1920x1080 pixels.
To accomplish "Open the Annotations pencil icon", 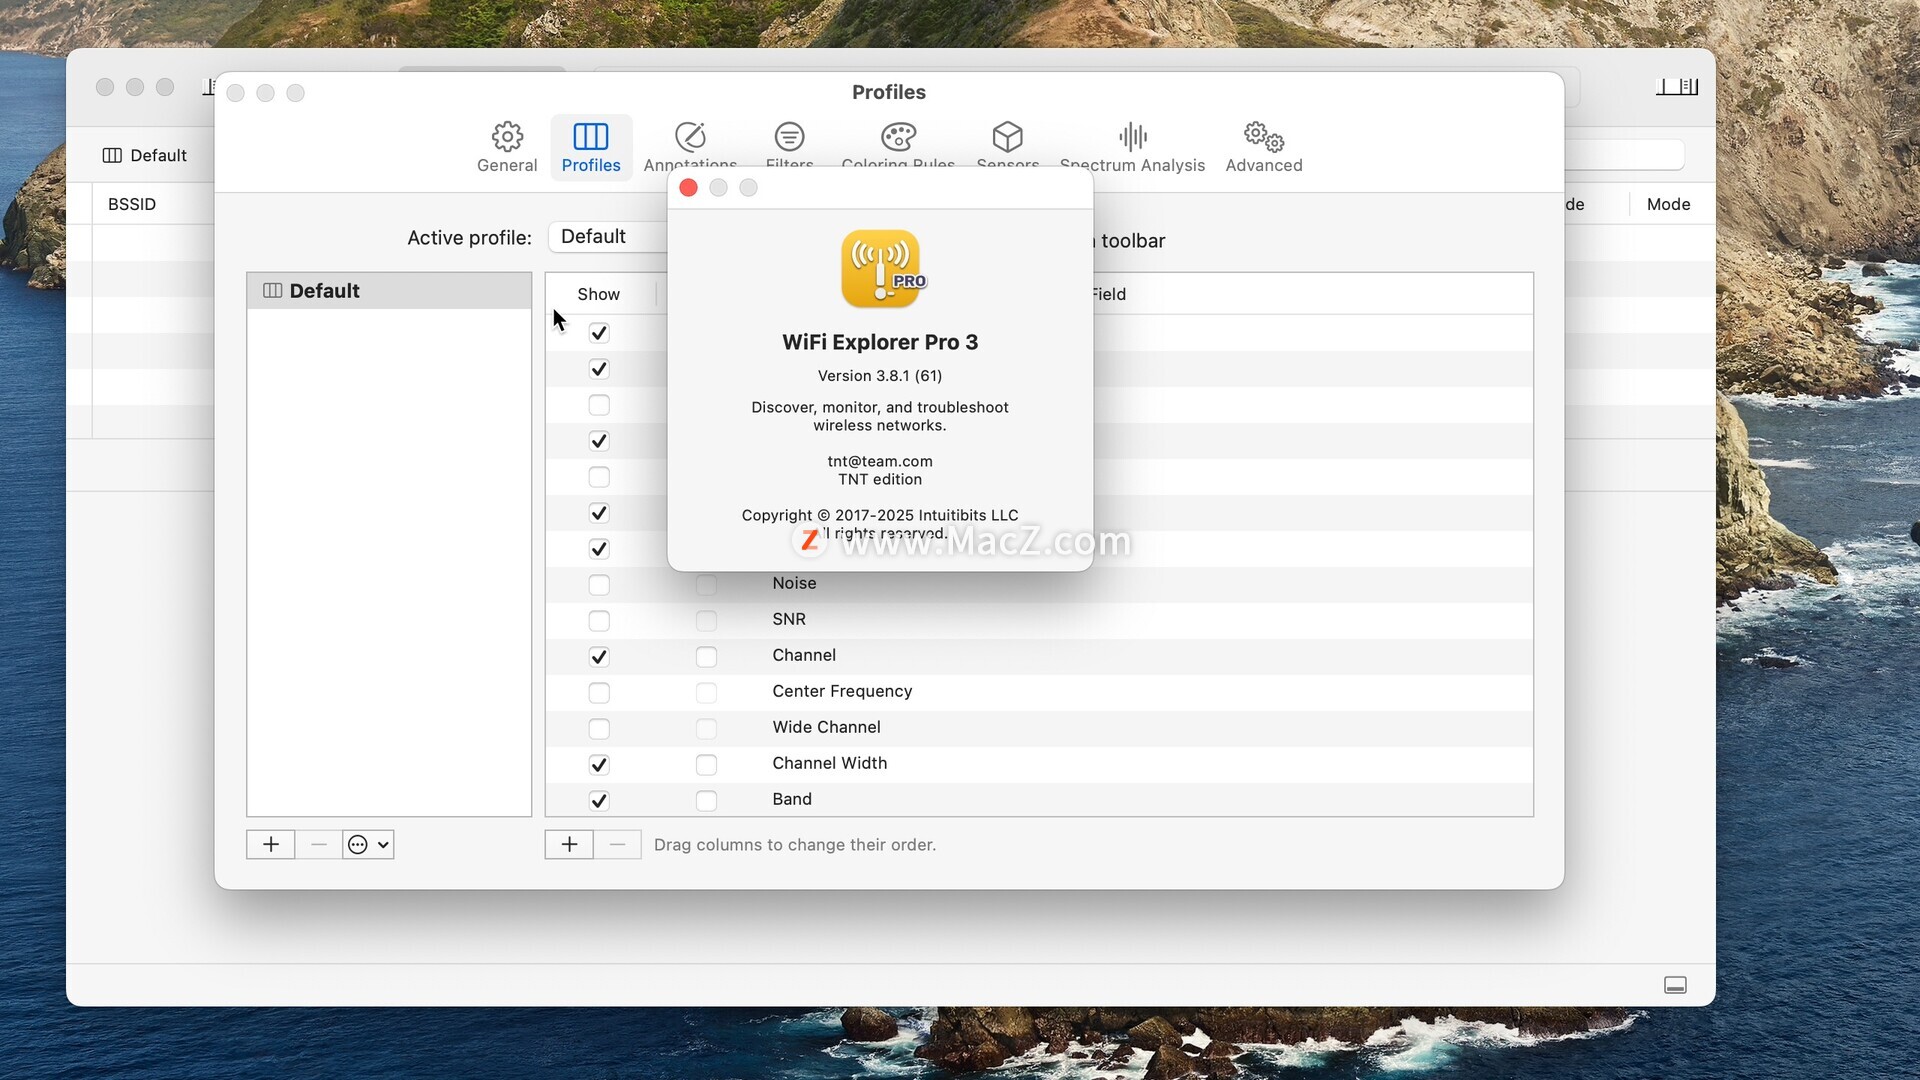I will click(x=690, y=137).
